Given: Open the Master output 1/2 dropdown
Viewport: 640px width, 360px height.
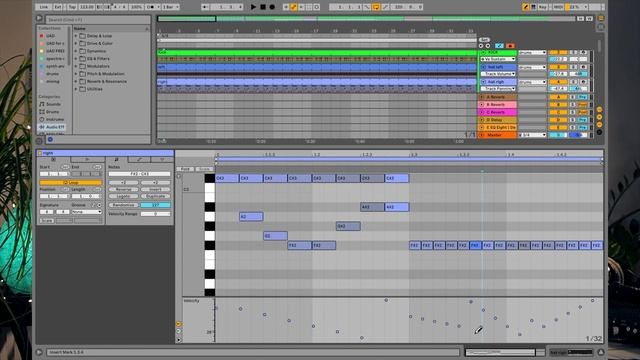Looking at the screenshot, I should click(532, 135).
